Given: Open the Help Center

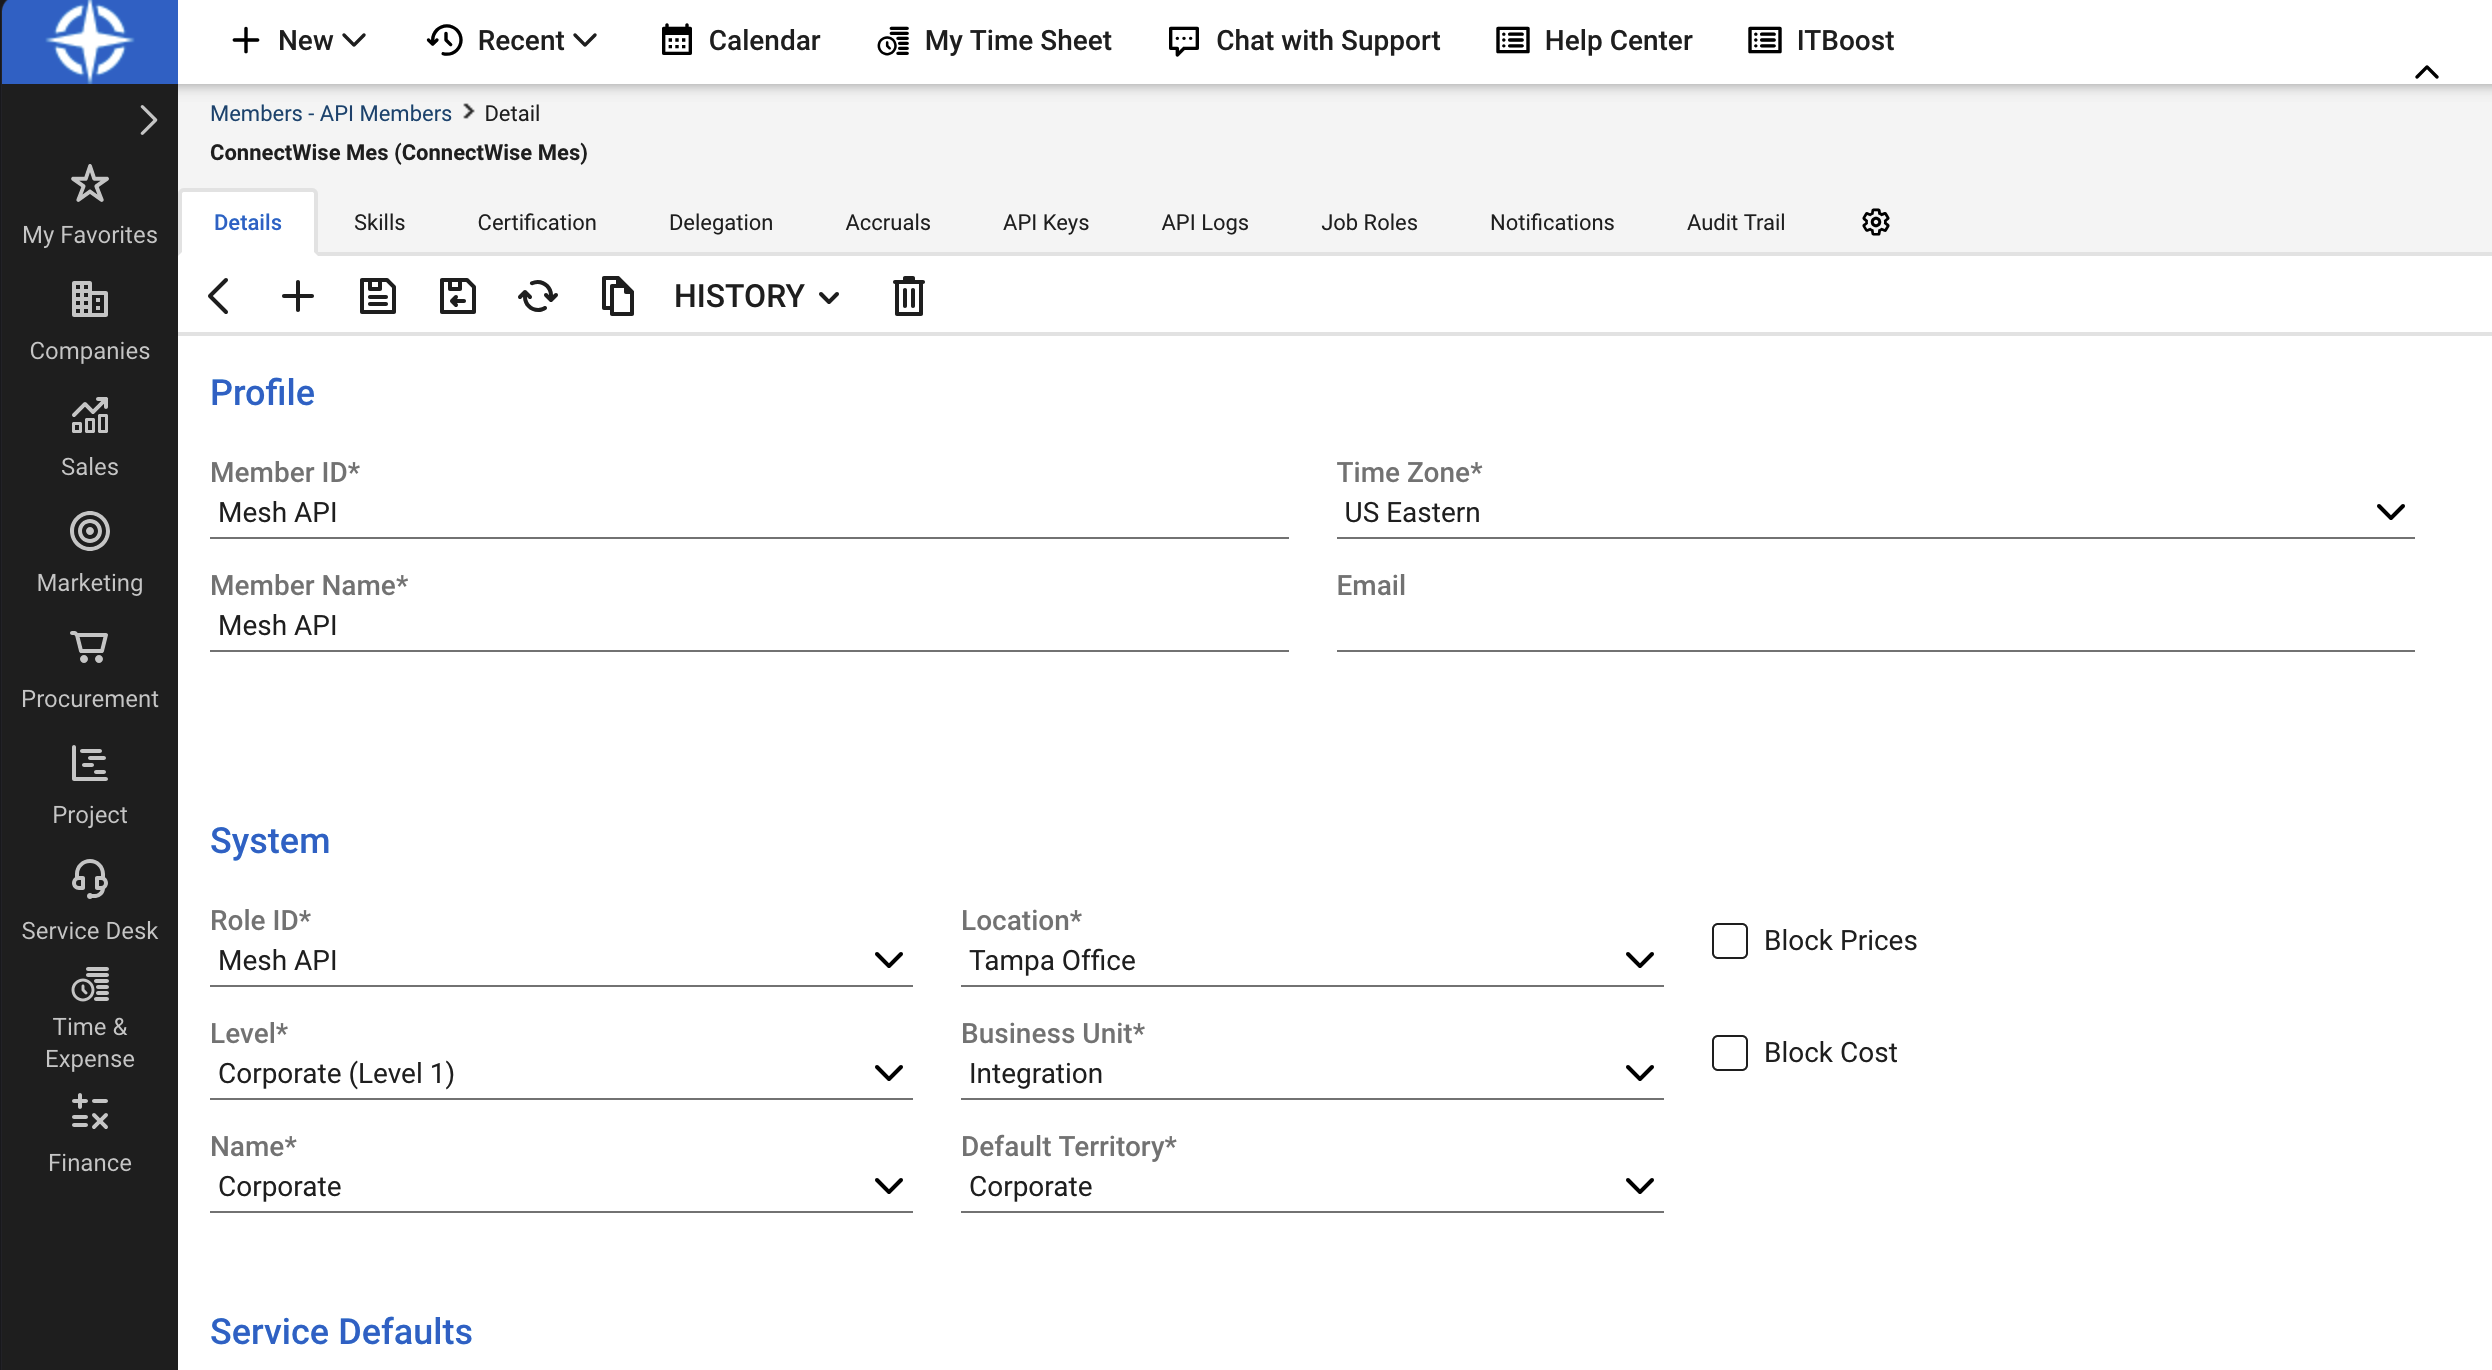Looking at the screenshot, I should 1594,41.
